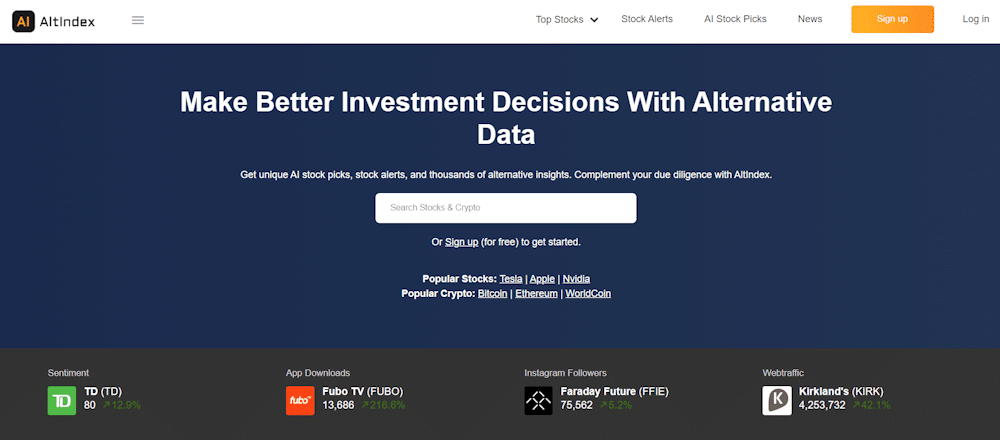Click the Sign up (for free) link

[x=462, y=242]
